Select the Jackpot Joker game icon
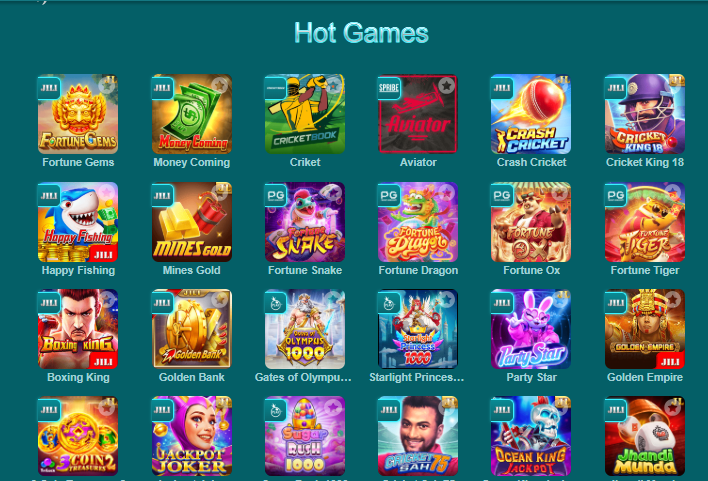The height and width of the screenshot is (481, 708). 192,436
